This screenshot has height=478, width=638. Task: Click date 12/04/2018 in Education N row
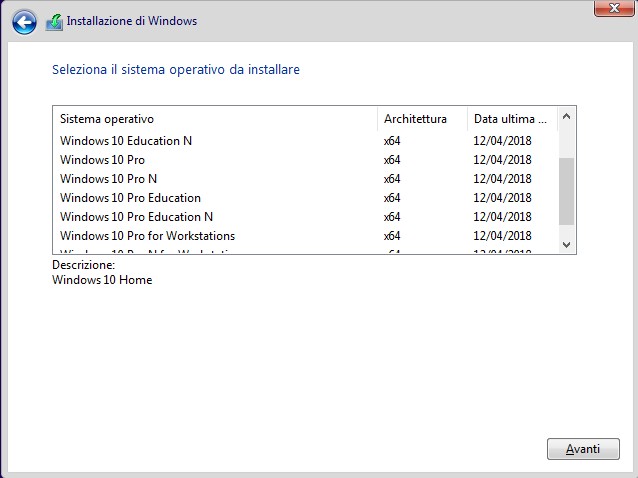click(x=503, y=141)
